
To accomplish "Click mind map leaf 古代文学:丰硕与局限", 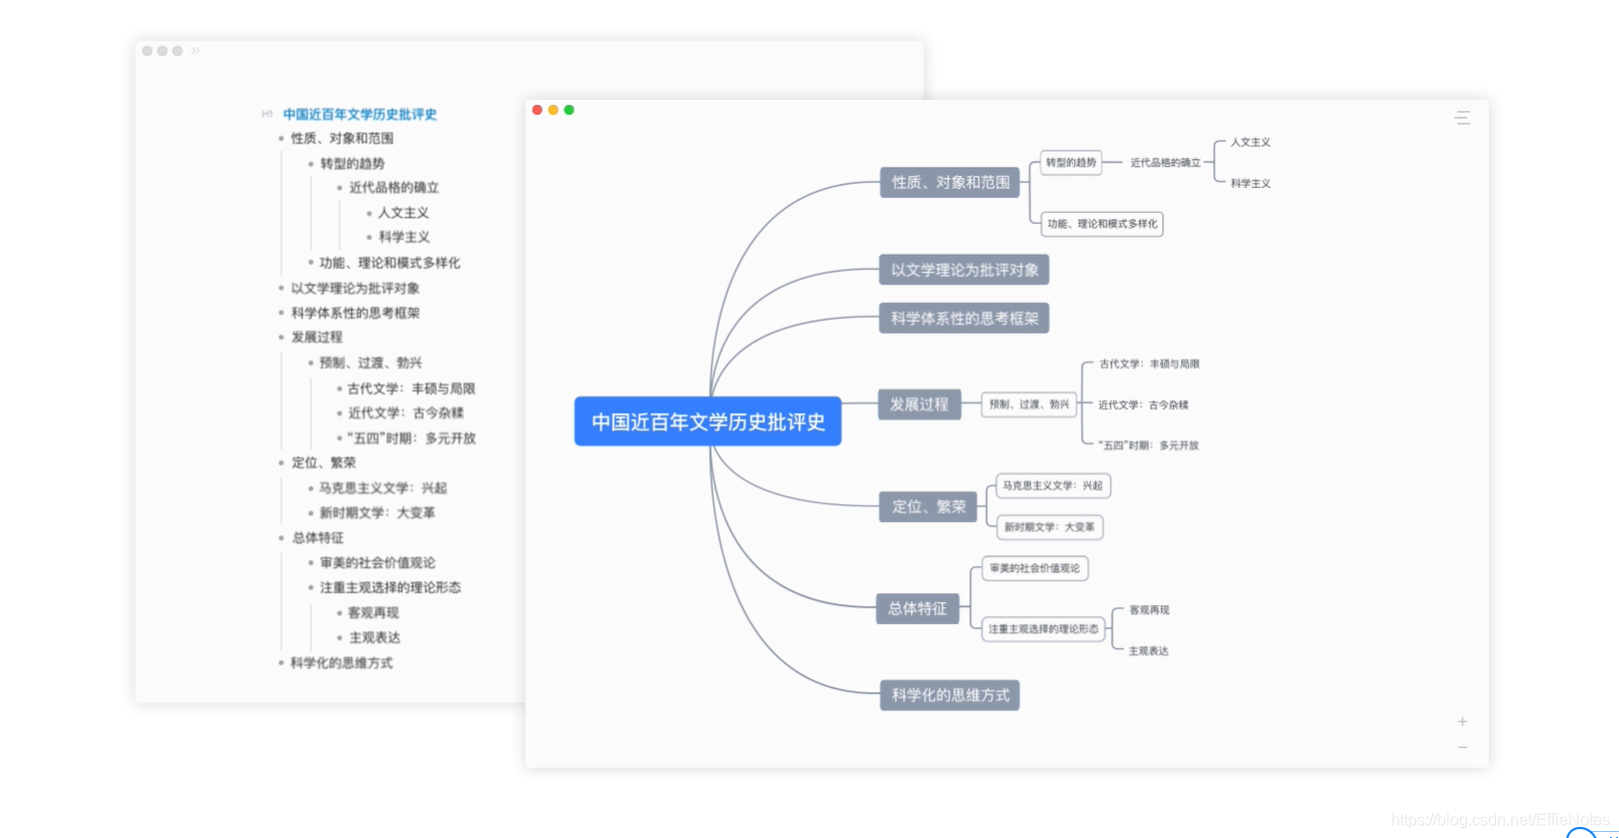I will 1149,364.
